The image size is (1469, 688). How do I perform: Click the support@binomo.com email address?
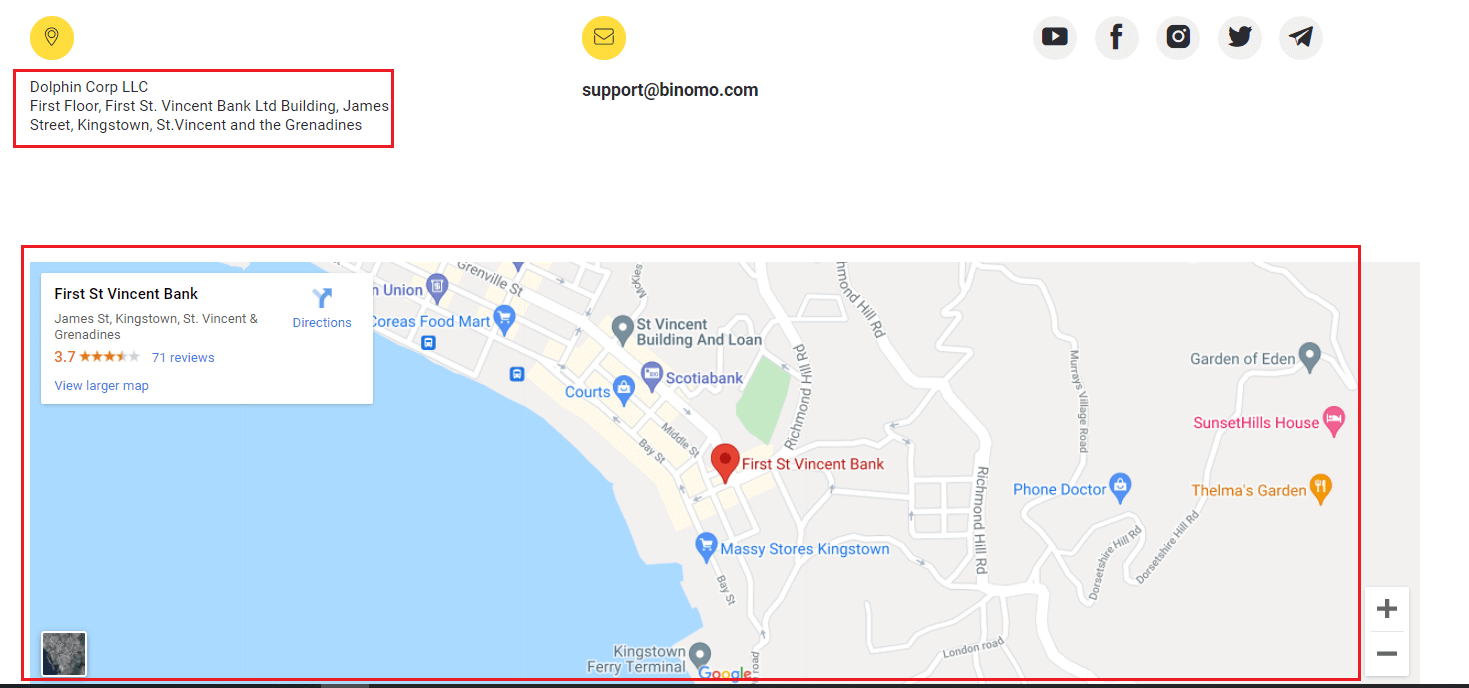pyautogui.click(x=670, y=90)
